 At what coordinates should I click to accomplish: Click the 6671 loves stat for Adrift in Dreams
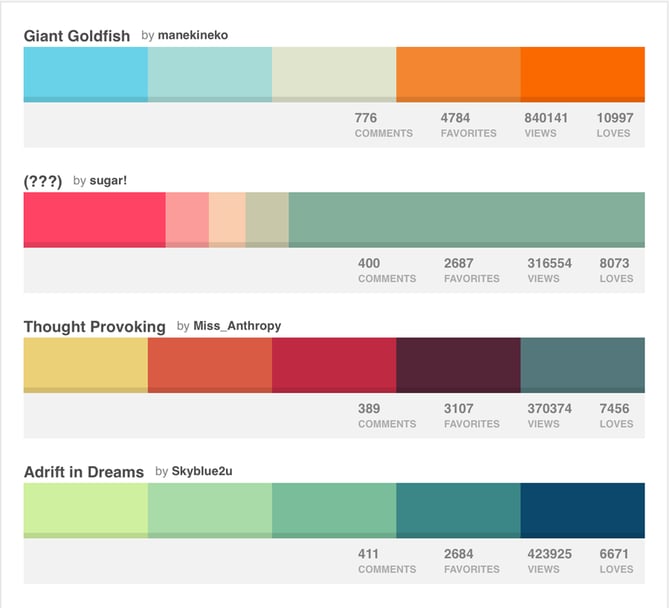(615, 560)
